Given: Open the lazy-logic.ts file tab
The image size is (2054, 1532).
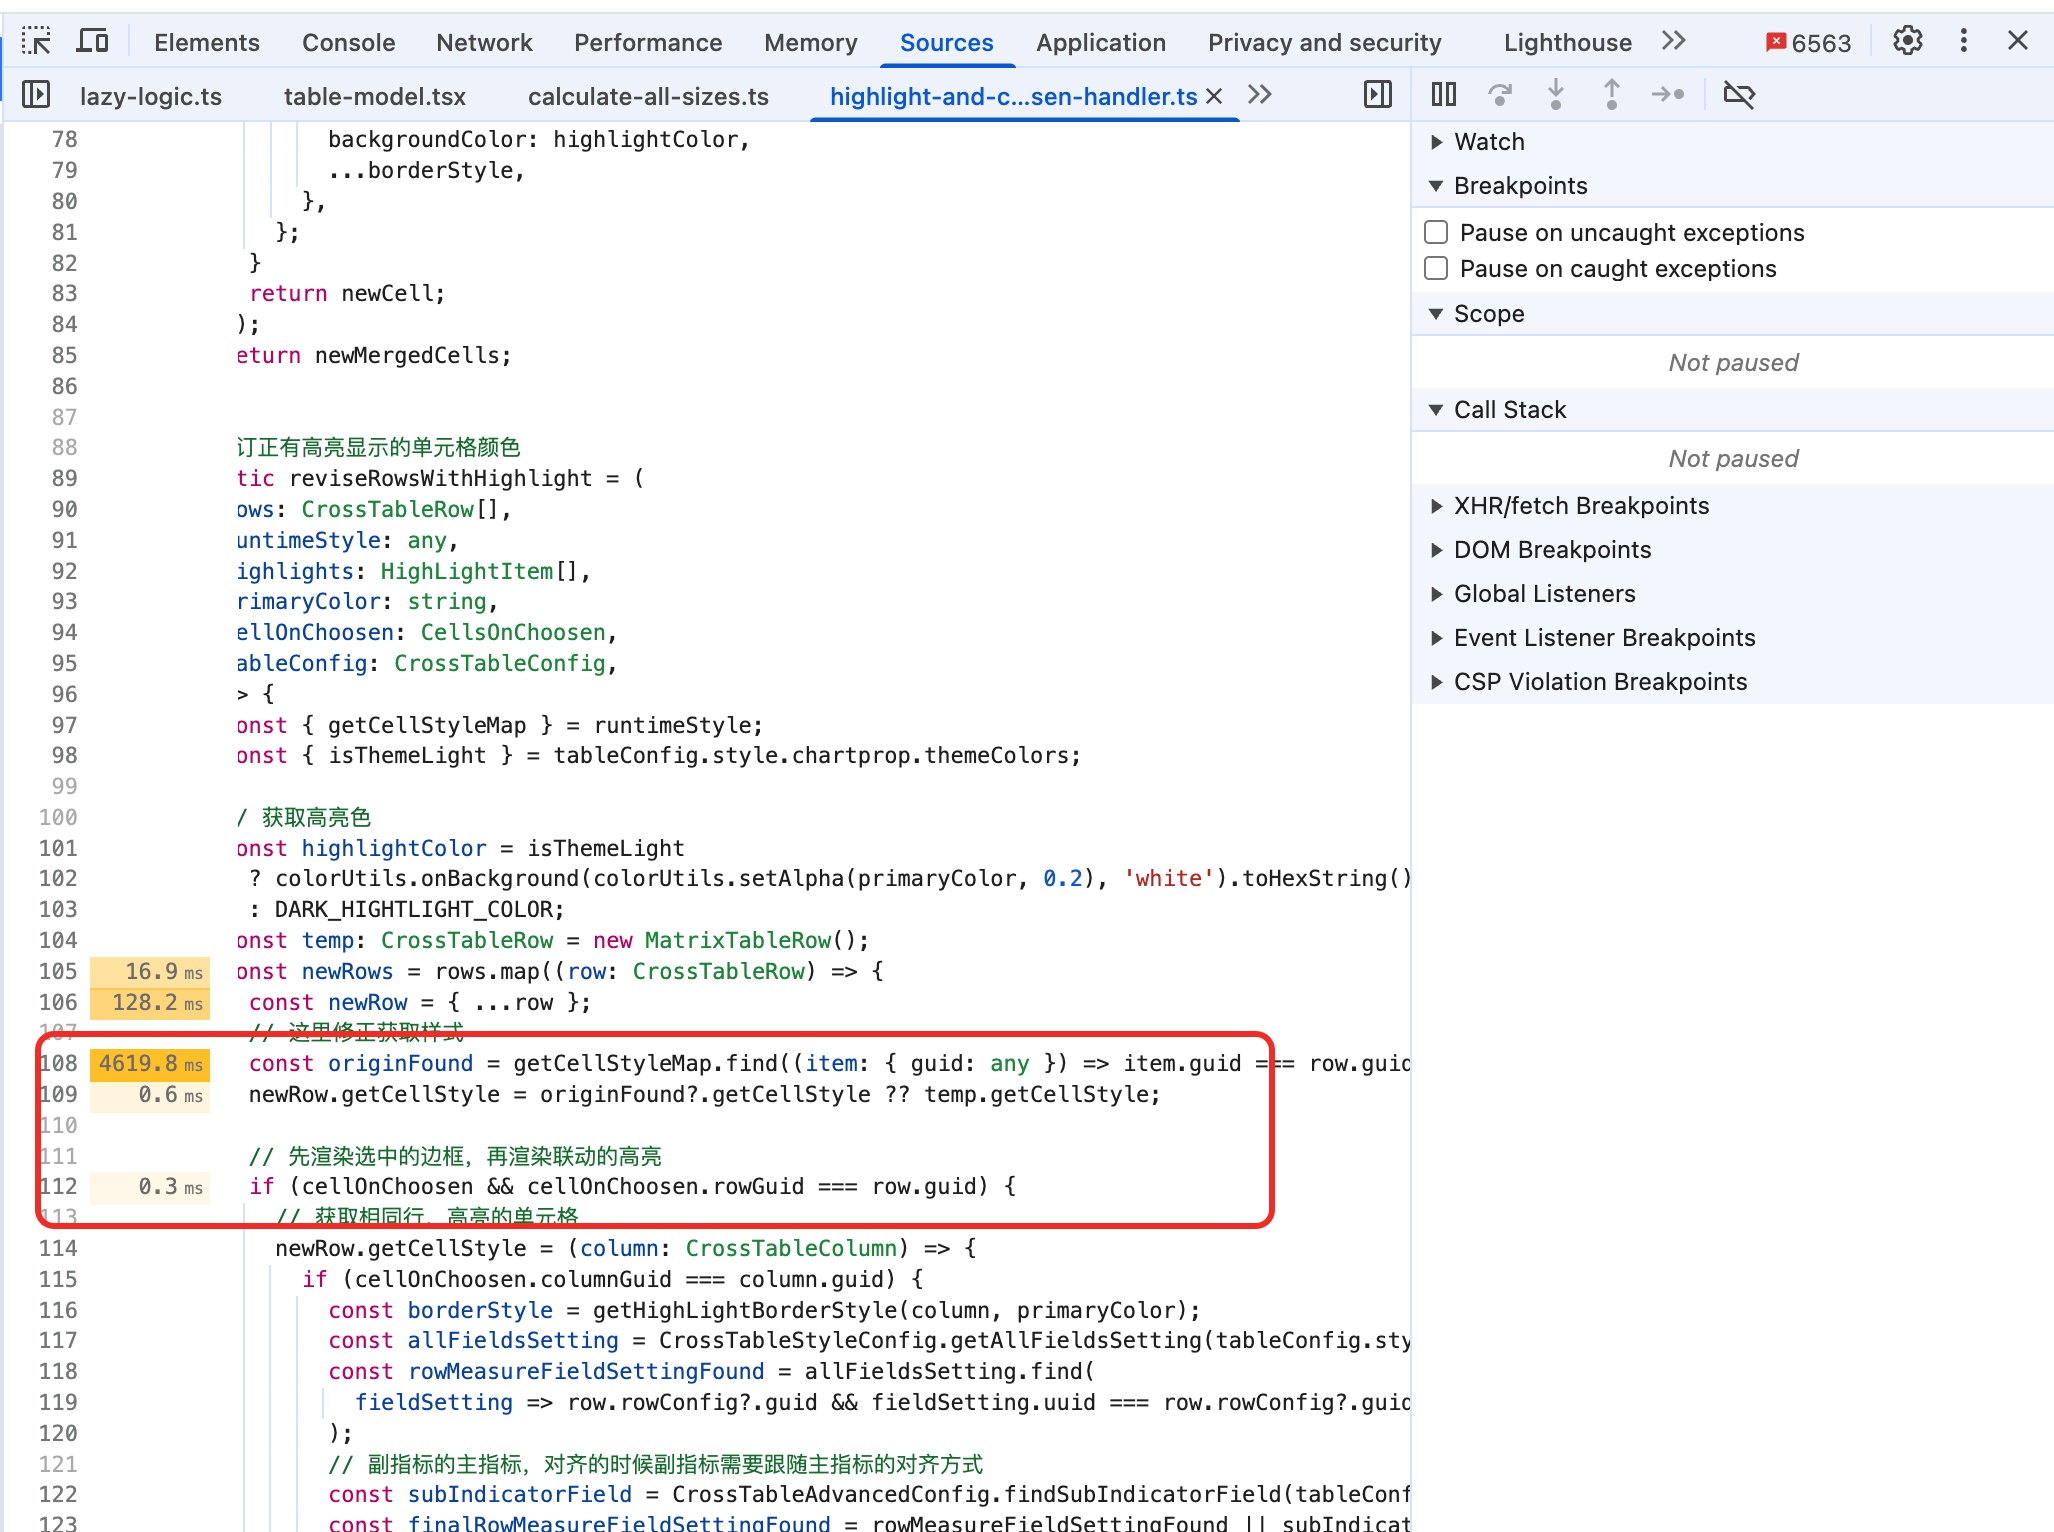Looking at the screenshot, I should point(151,96).
